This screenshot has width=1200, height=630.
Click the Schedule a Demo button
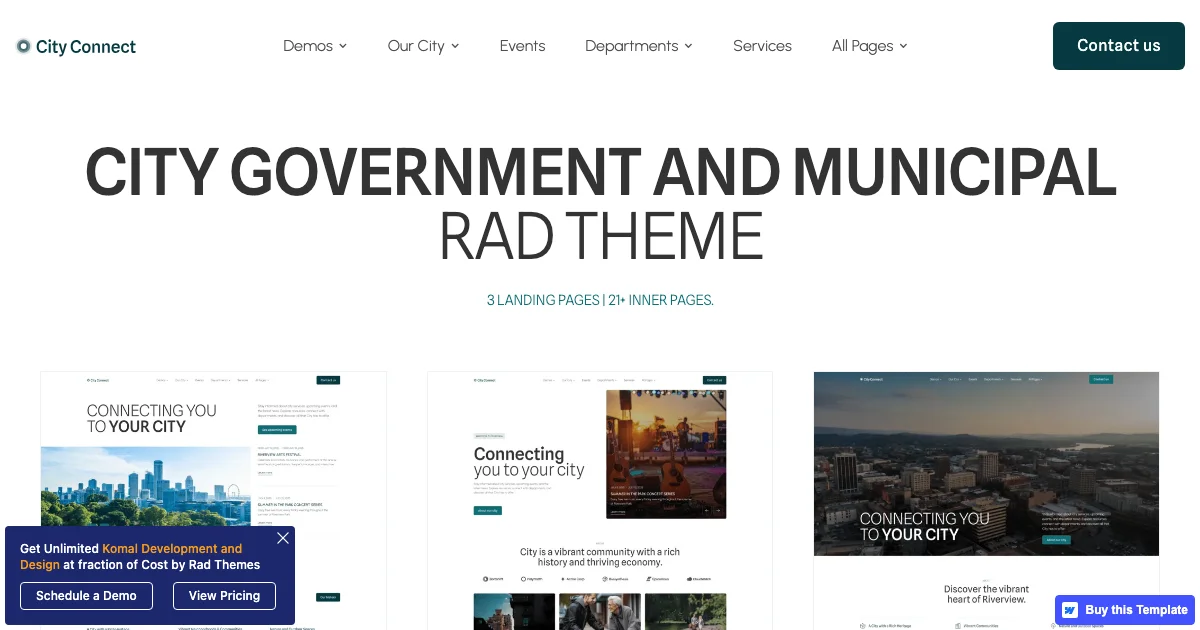click(x=86, y=596)
